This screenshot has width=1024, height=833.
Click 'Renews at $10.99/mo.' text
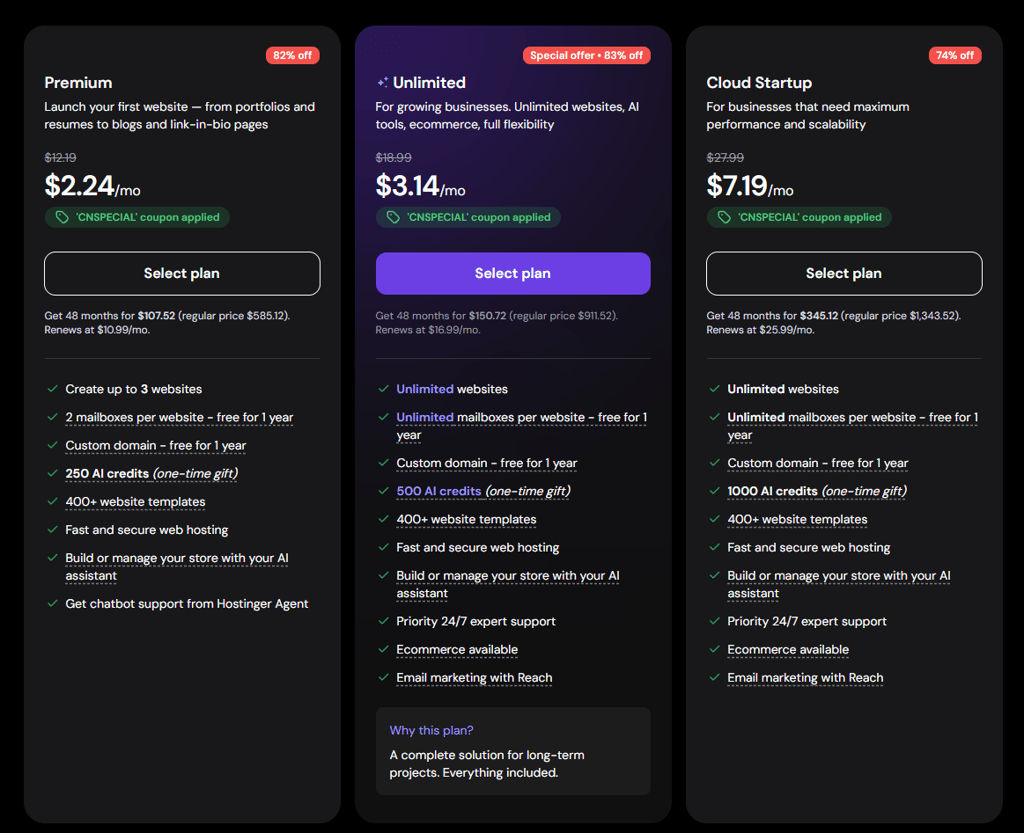tap(97, 330)
